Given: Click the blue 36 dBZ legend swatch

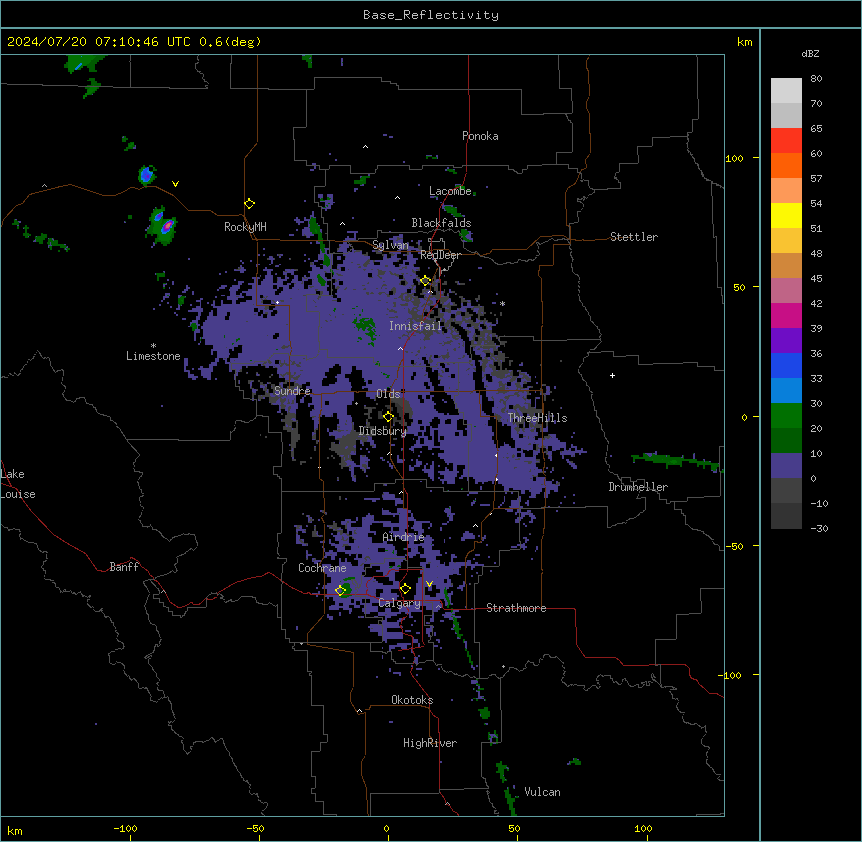Looking at the screenshot, I should (x=786, y=365).
